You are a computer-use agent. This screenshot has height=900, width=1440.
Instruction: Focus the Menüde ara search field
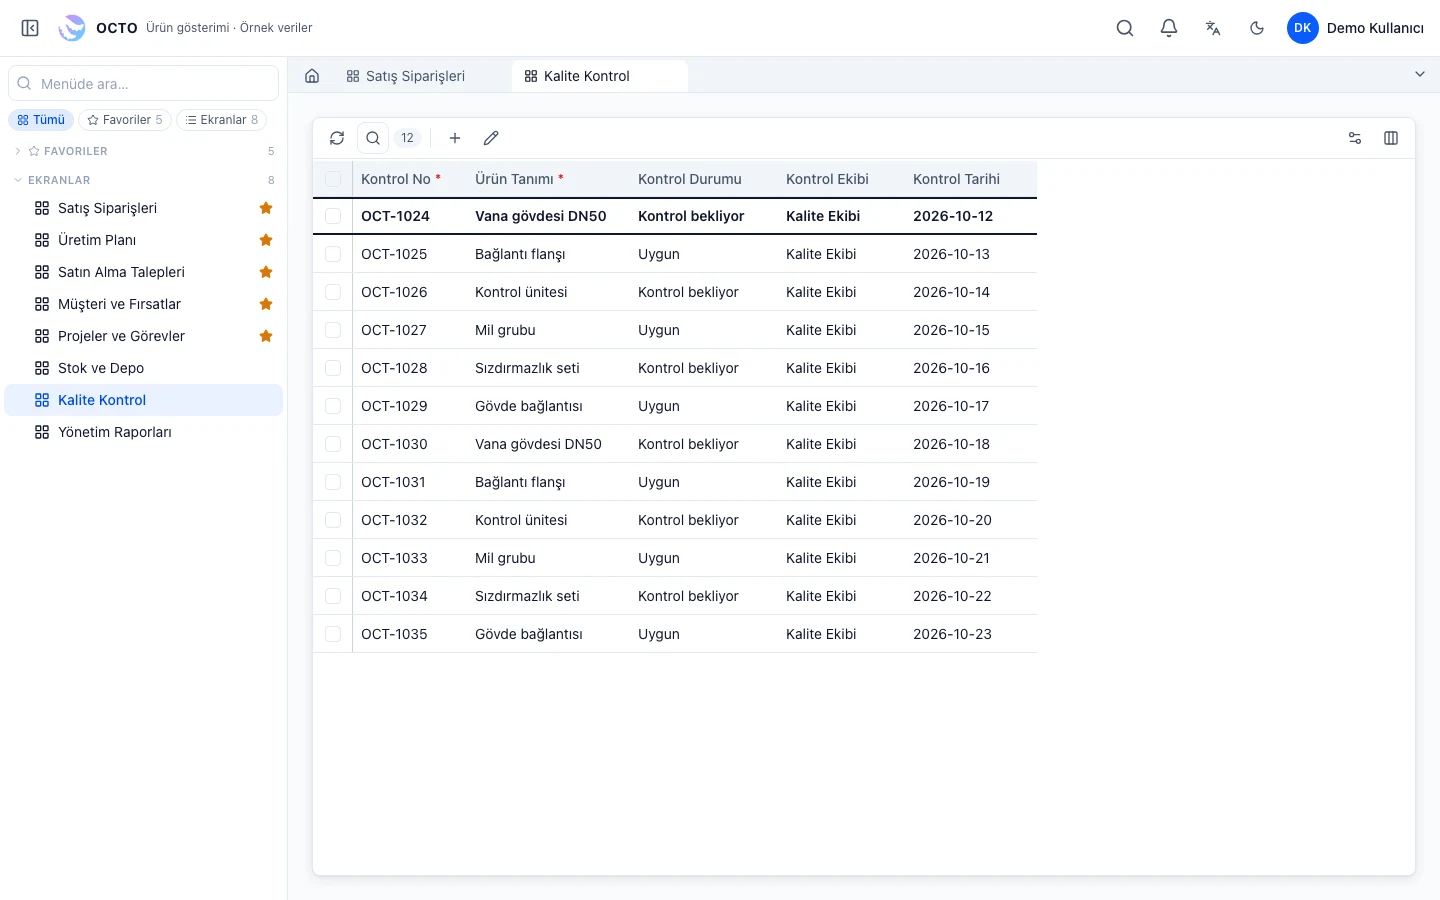[x=144, y=84]
